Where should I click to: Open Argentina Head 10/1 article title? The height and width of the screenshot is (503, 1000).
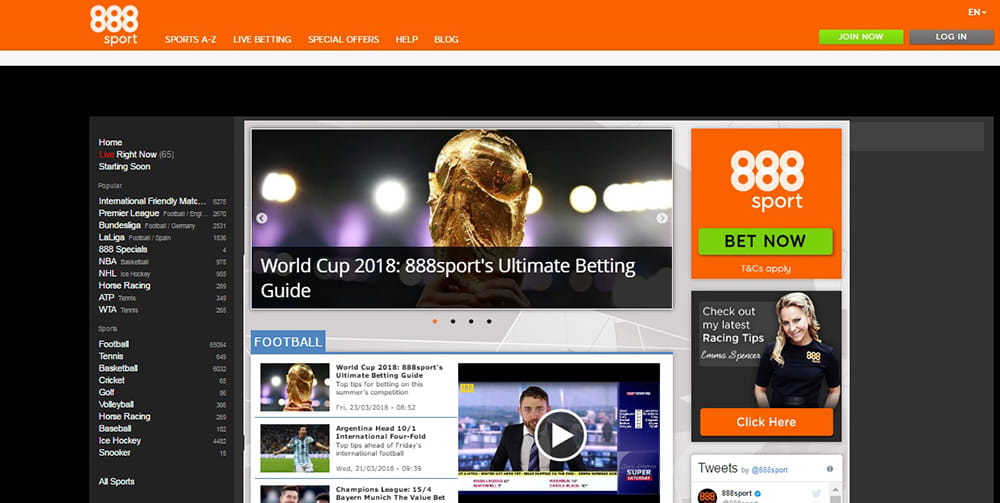click(381, 432)
